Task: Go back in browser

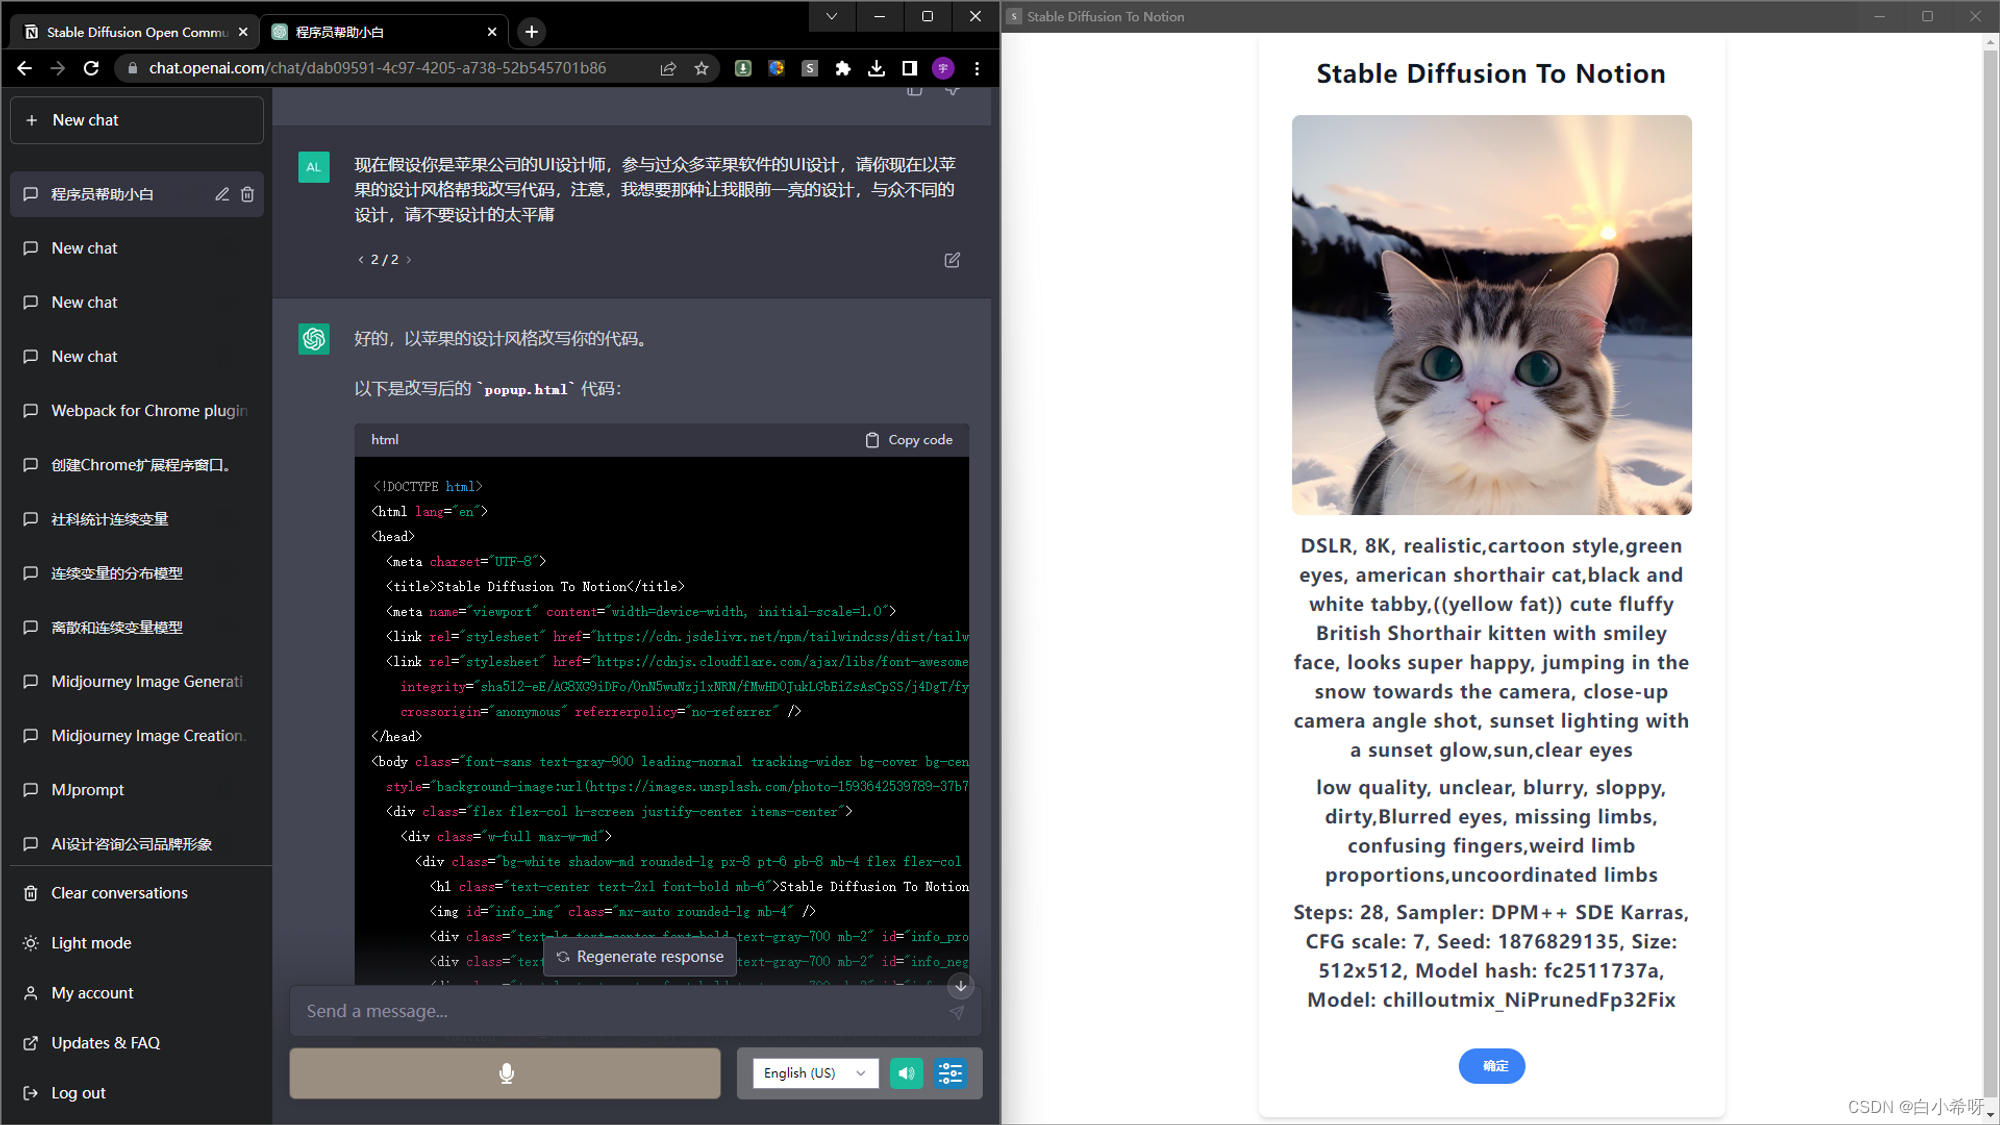Action: click(24, 68)
